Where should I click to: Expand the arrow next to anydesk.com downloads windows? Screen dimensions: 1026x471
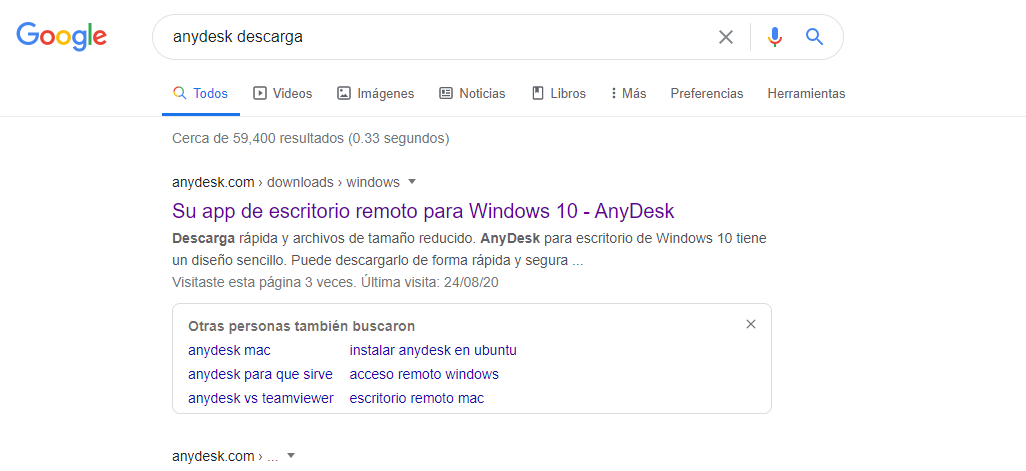pyautogui.click(x=412, y=182)
